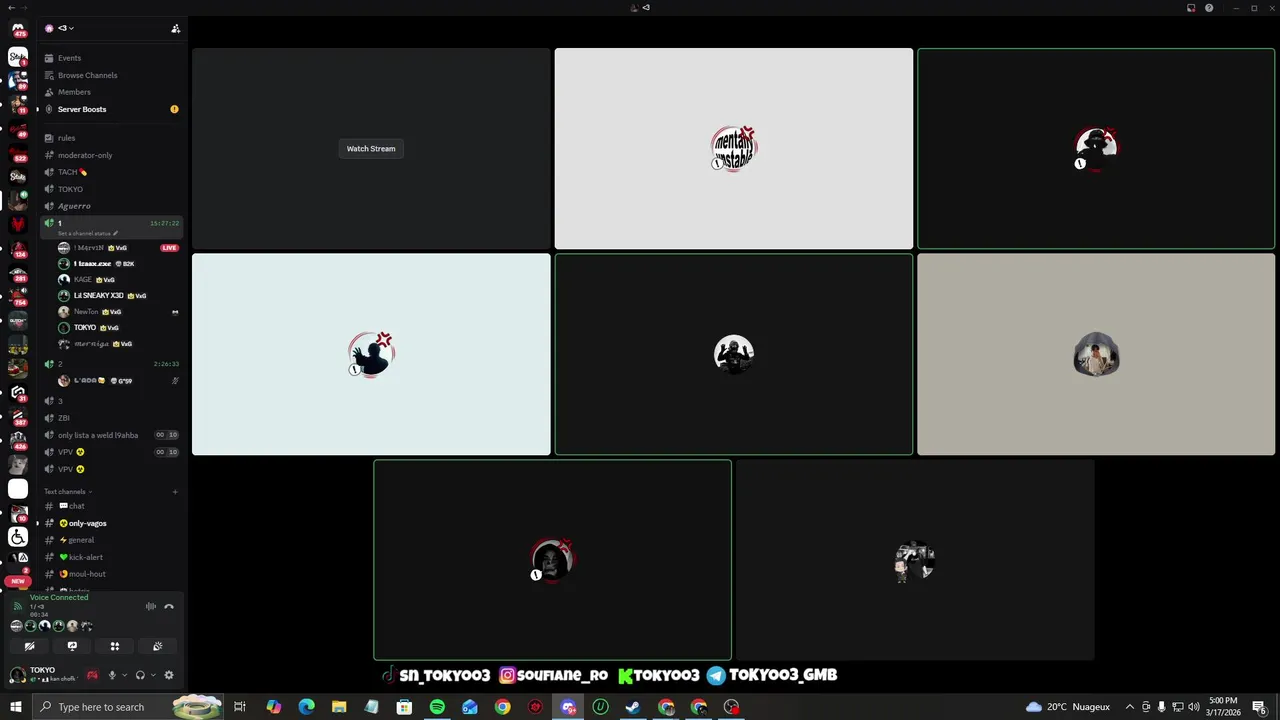Select the mentally unstable avatar video tile
This screenshot has width=1280, height=720.
coord(734,149)
